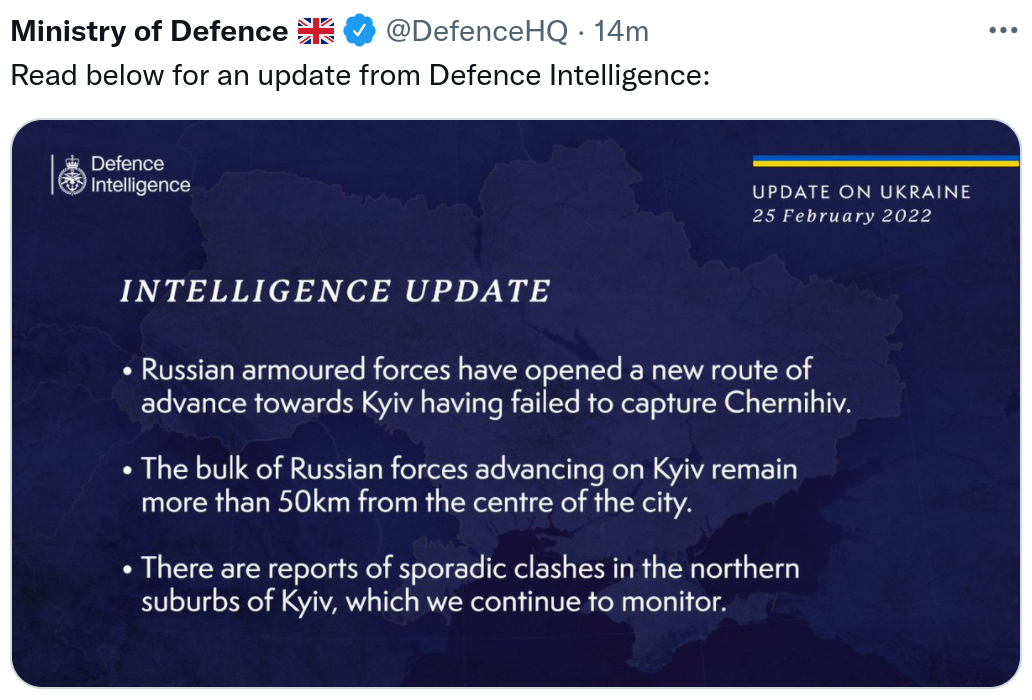The width and height of the screenshot is (1032, 700).
Task: Visit the @DefenceHQ handle
Action: (x=476, y=32)
